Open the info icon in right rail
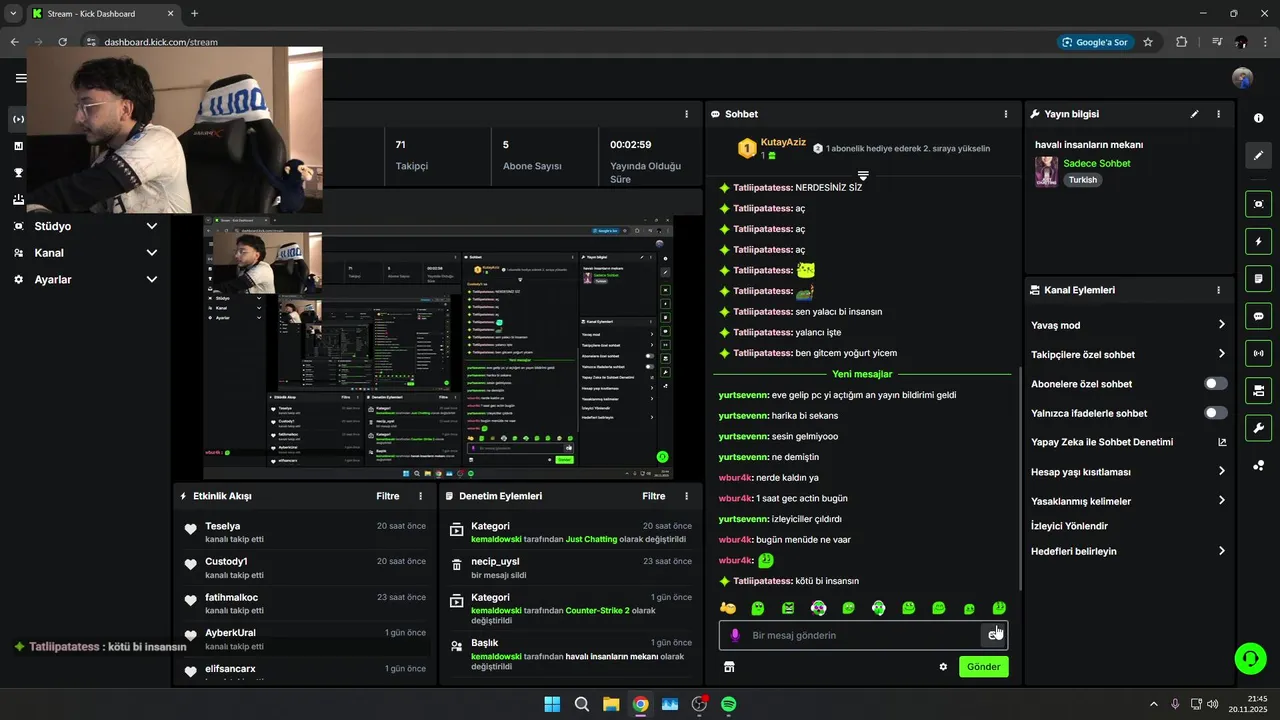This screenshot has height=720, width=1280. click(1258, 118)
